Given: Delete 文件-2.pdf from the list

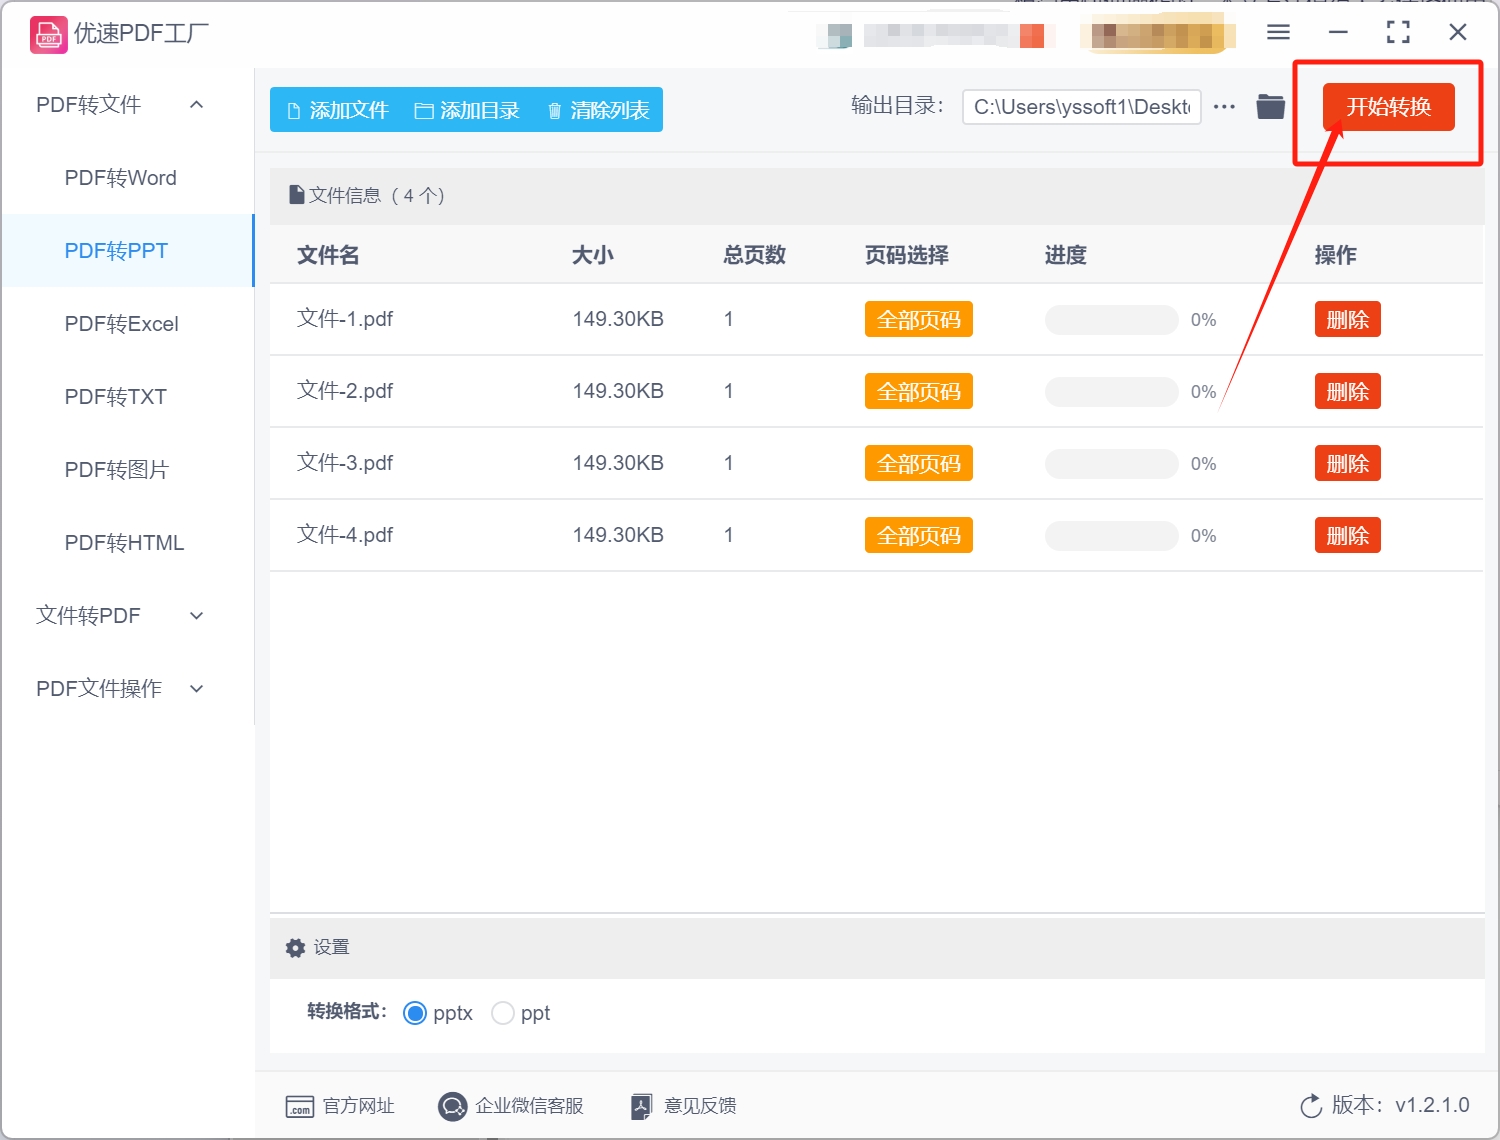Looking at the screenshot, I should (x=1347, y=392).
